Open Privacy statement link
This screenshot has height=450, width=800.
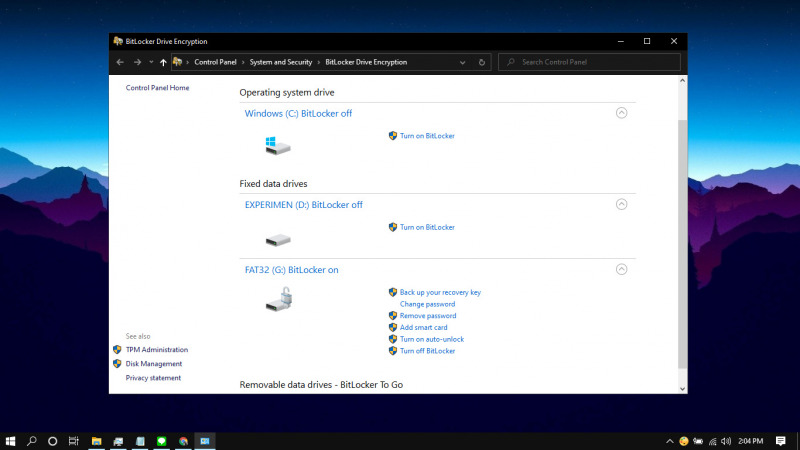153,378
